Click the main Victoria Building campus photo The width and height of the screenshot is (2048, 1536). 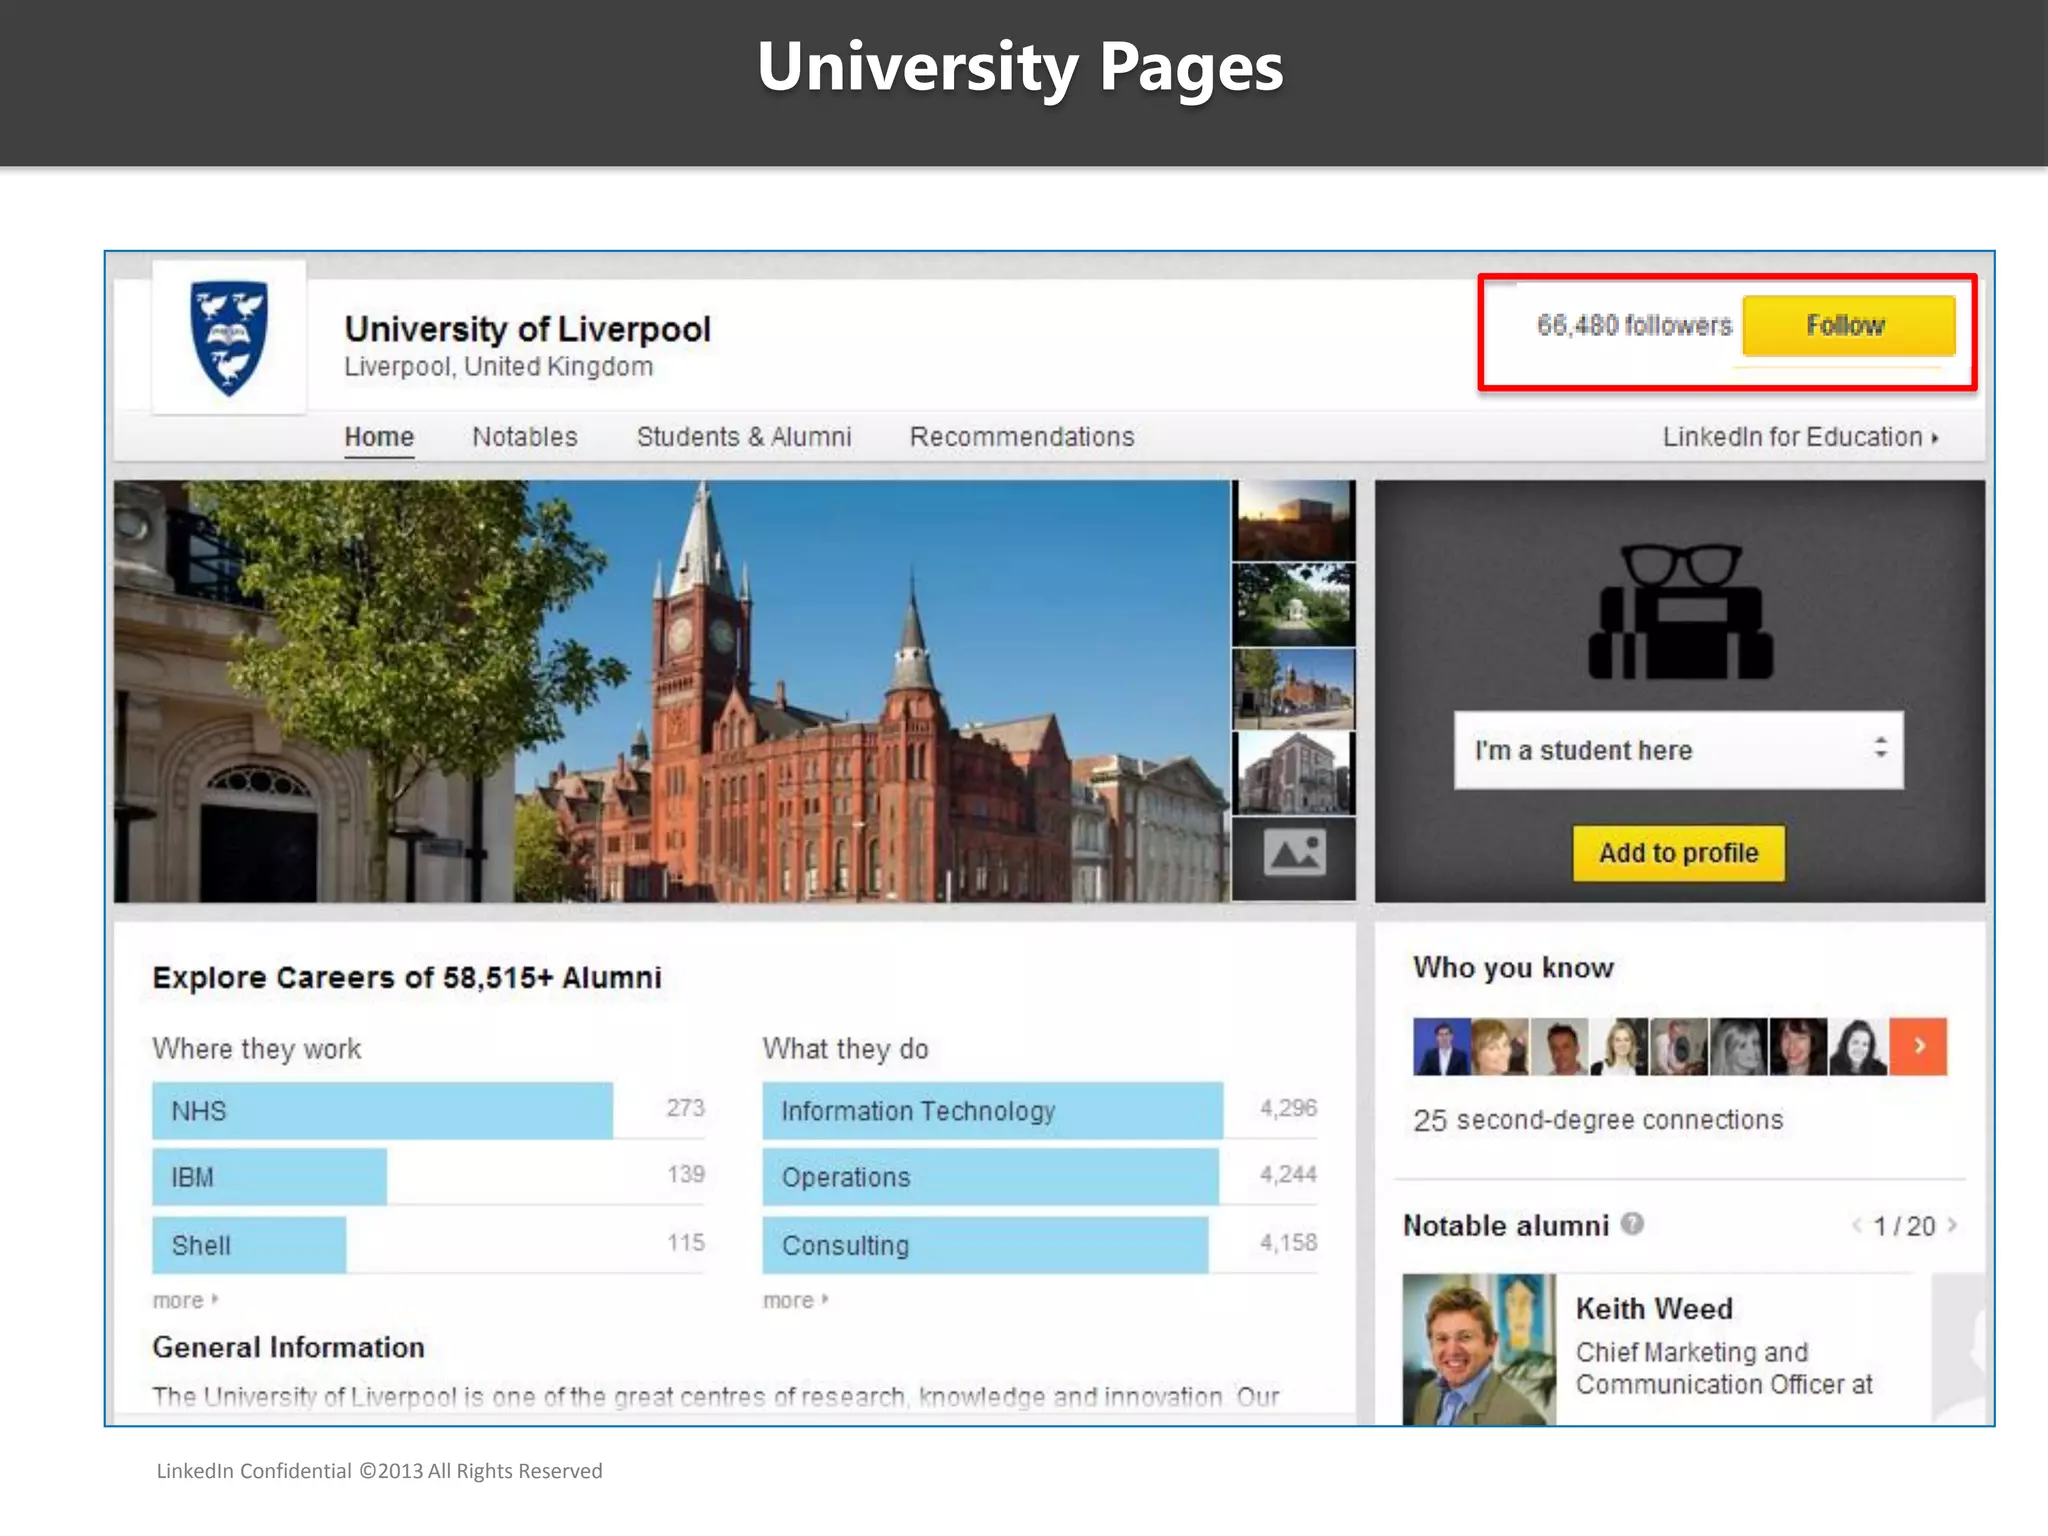pos(671,691)
